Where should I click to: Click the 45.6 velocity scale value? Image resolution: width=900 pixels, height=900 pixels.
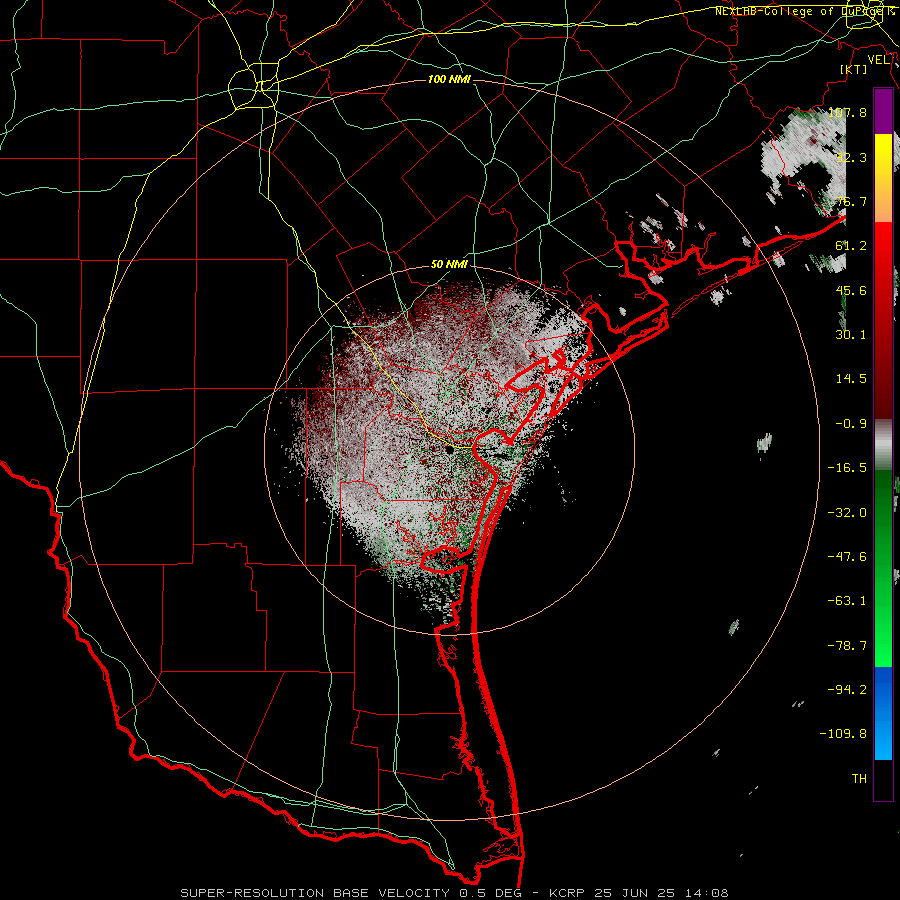coord(851,290)
